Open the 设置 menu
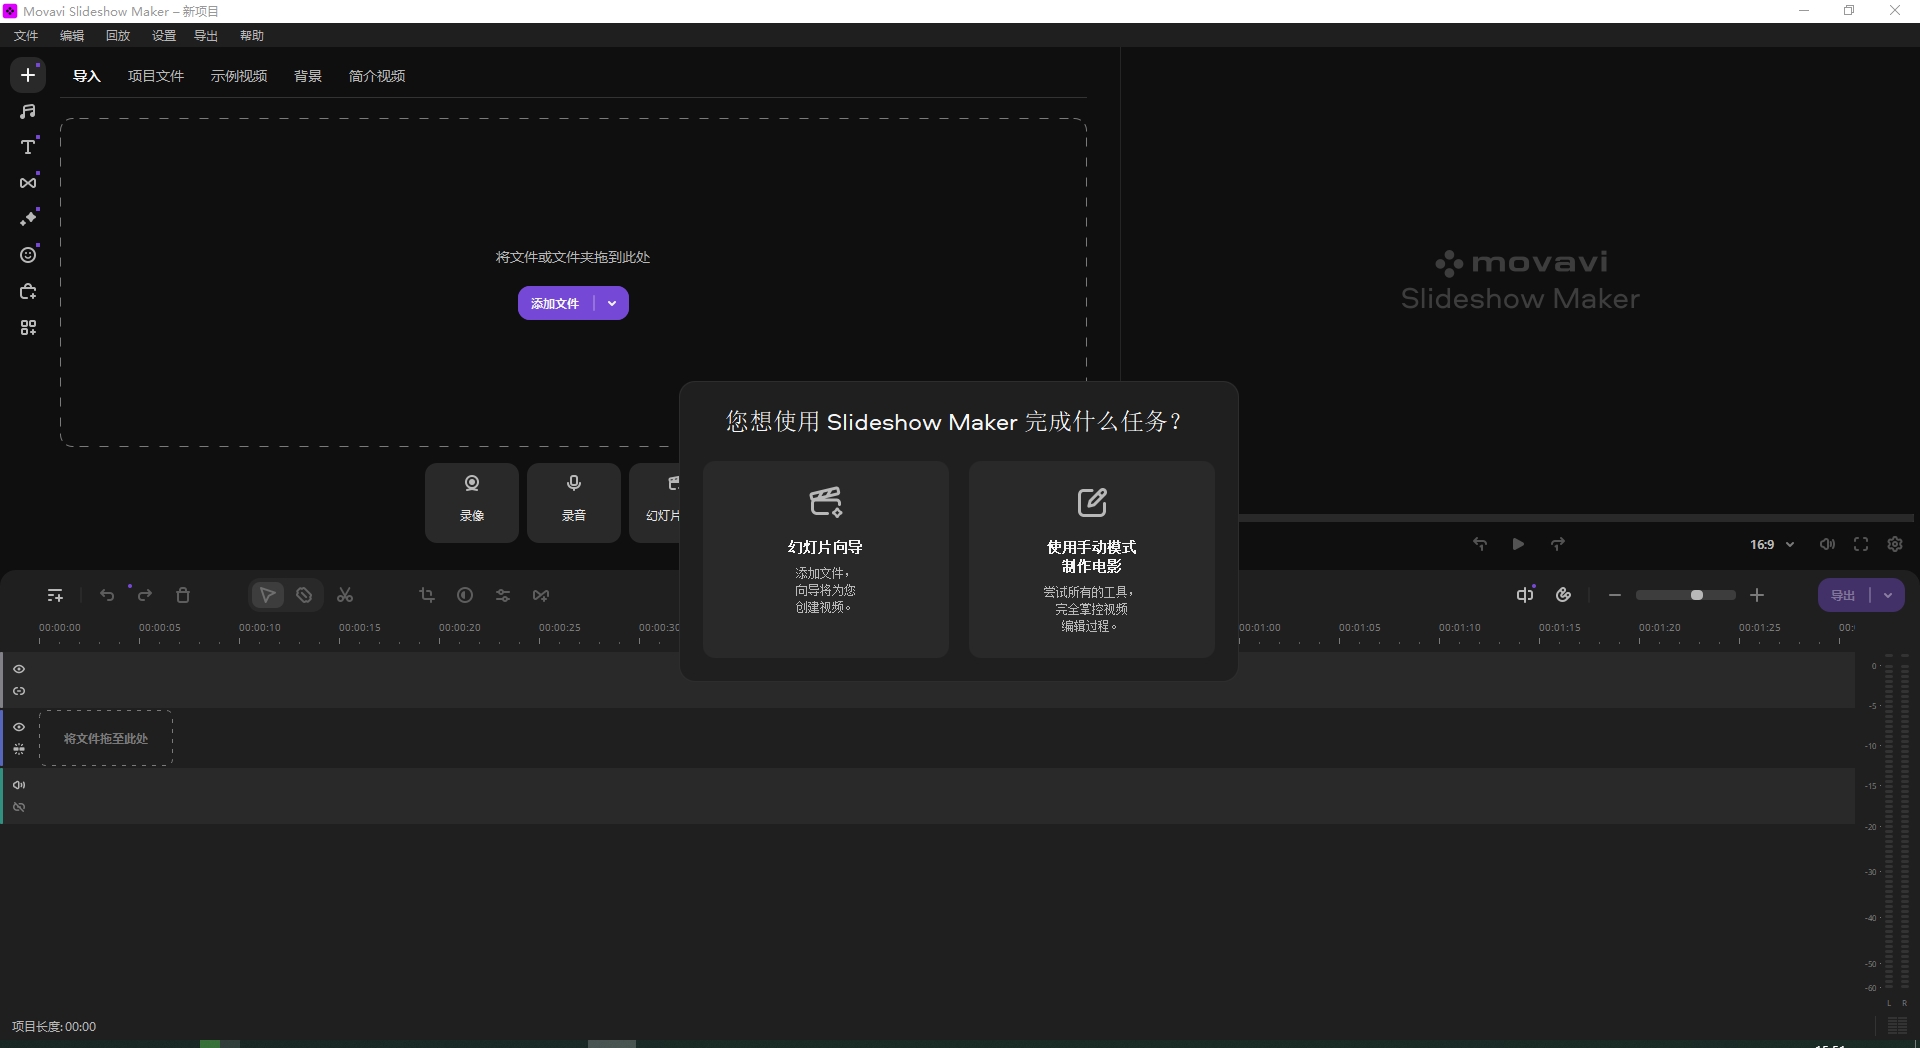Screen dimensions: 1920x1048 pyautogui.click(x=164, y=35)
